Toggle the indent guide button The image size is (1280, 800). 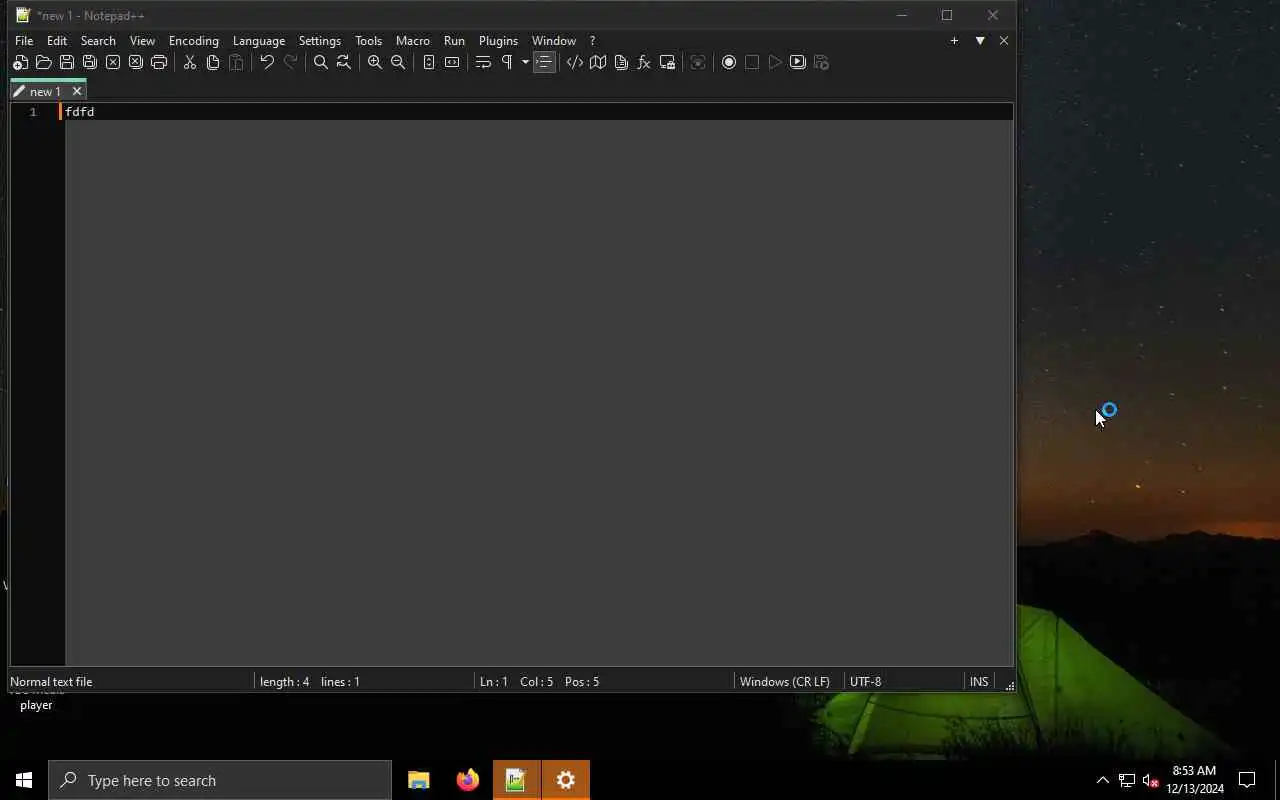tap(544, 62)
